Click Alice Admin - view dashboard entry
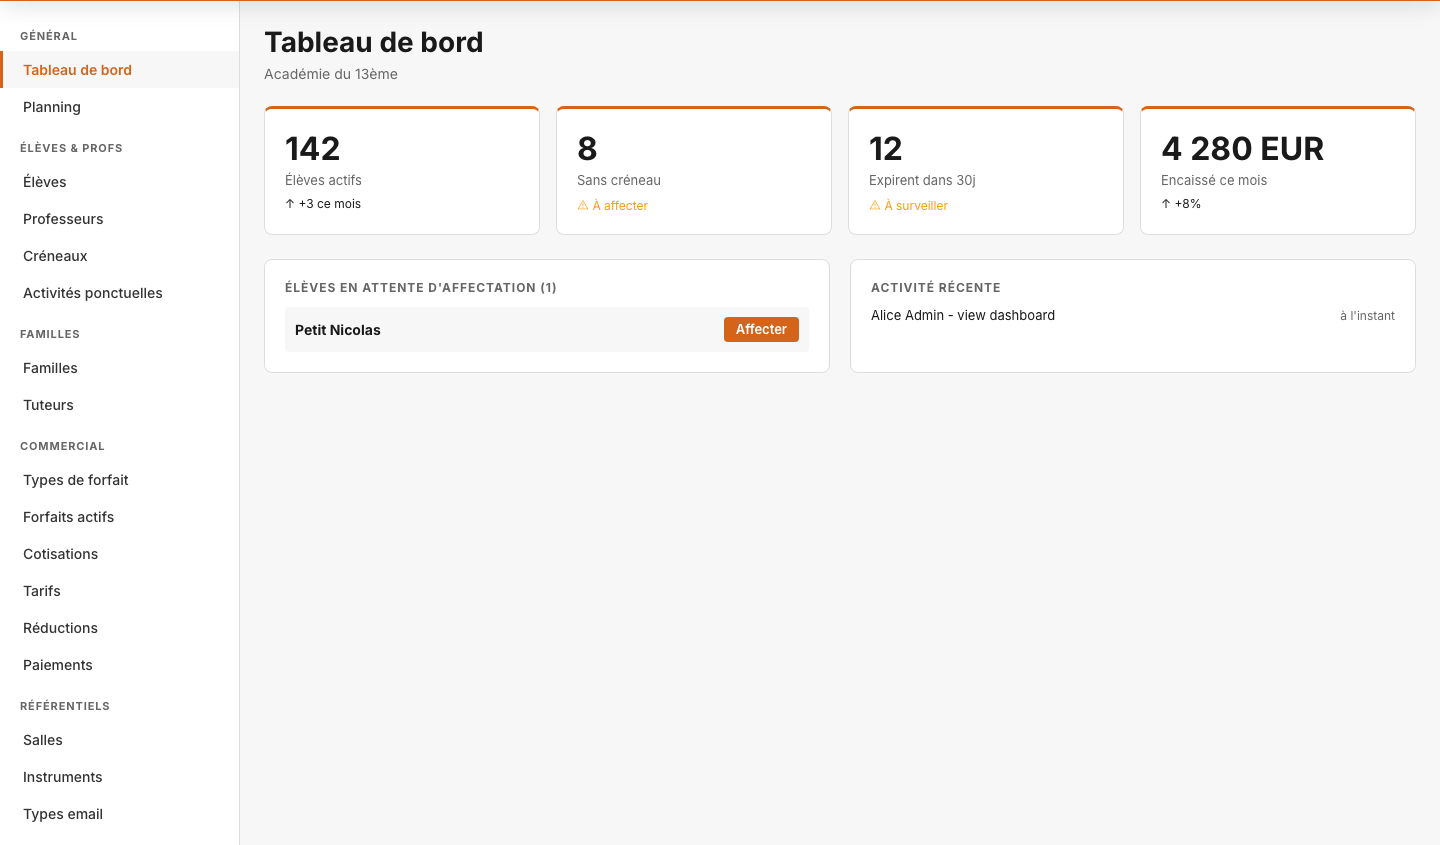The width and height of the screenshot is (1440, 845). (963, 315)
